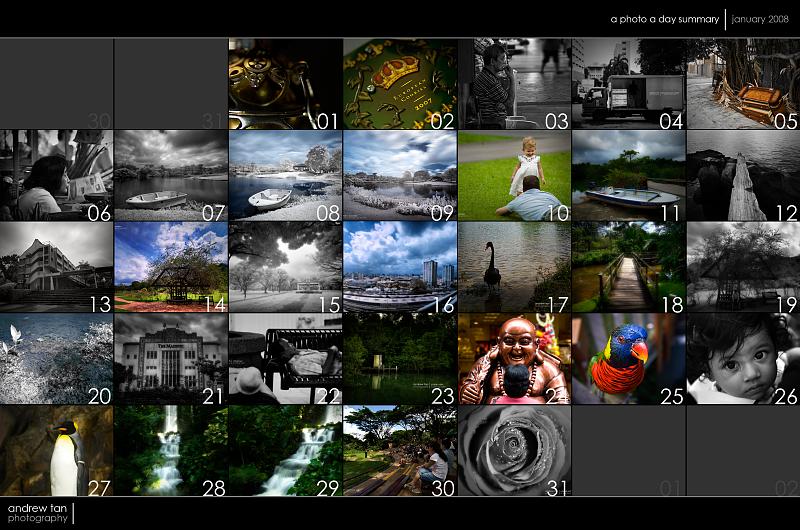Select the laughing Buddha statue photo
800x530 pixels.
pos(514,359)
